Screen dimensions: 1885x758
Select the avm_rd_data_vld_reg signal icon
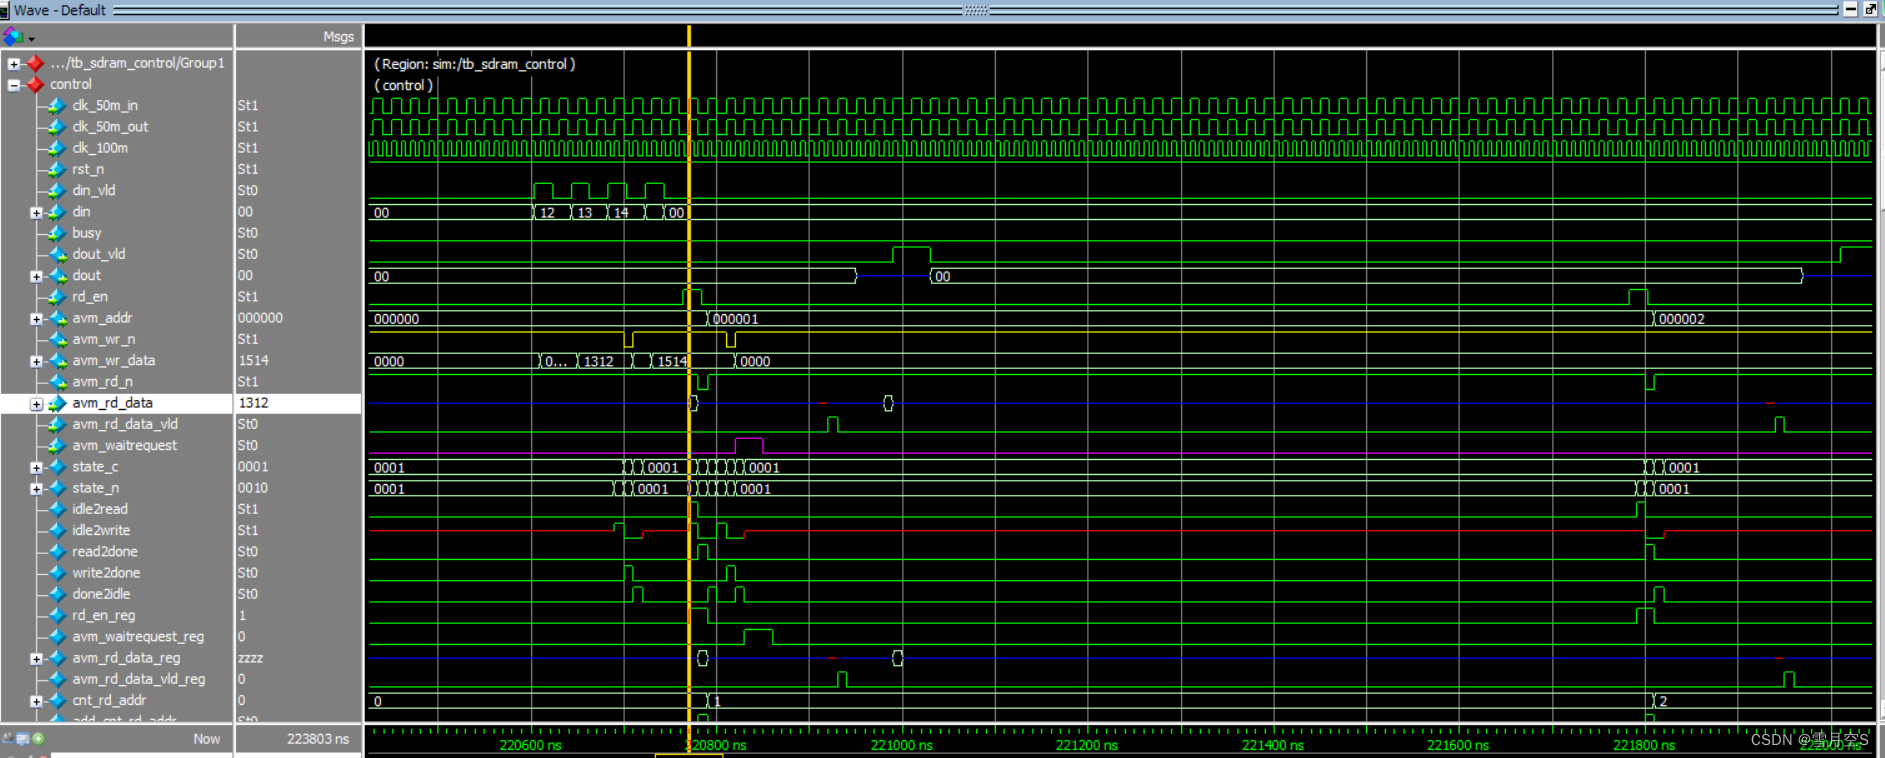[x=57, y=680]
